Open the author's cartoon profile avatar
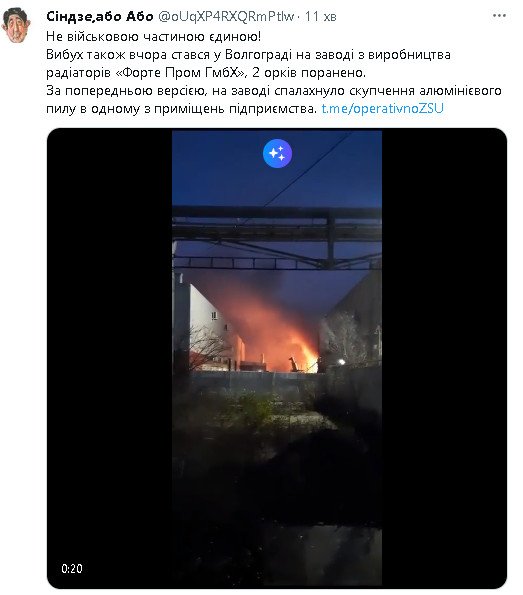The height and width of the screenshot is (595, 523). click(16, 25)
